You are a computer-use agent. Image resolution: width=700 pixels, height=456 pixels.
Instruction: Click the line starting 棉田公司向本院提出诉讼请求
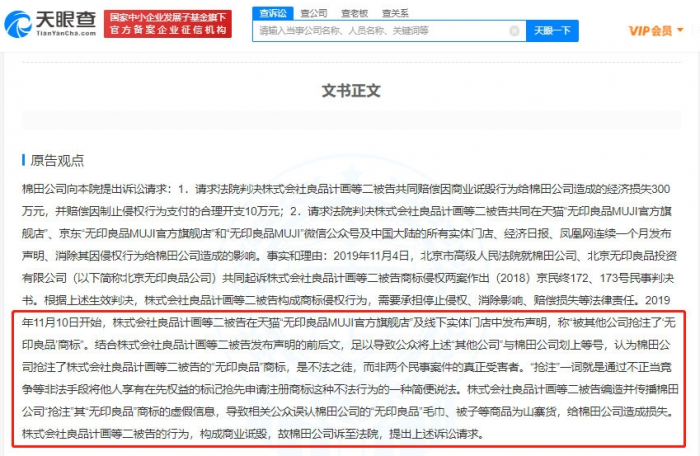346,189
